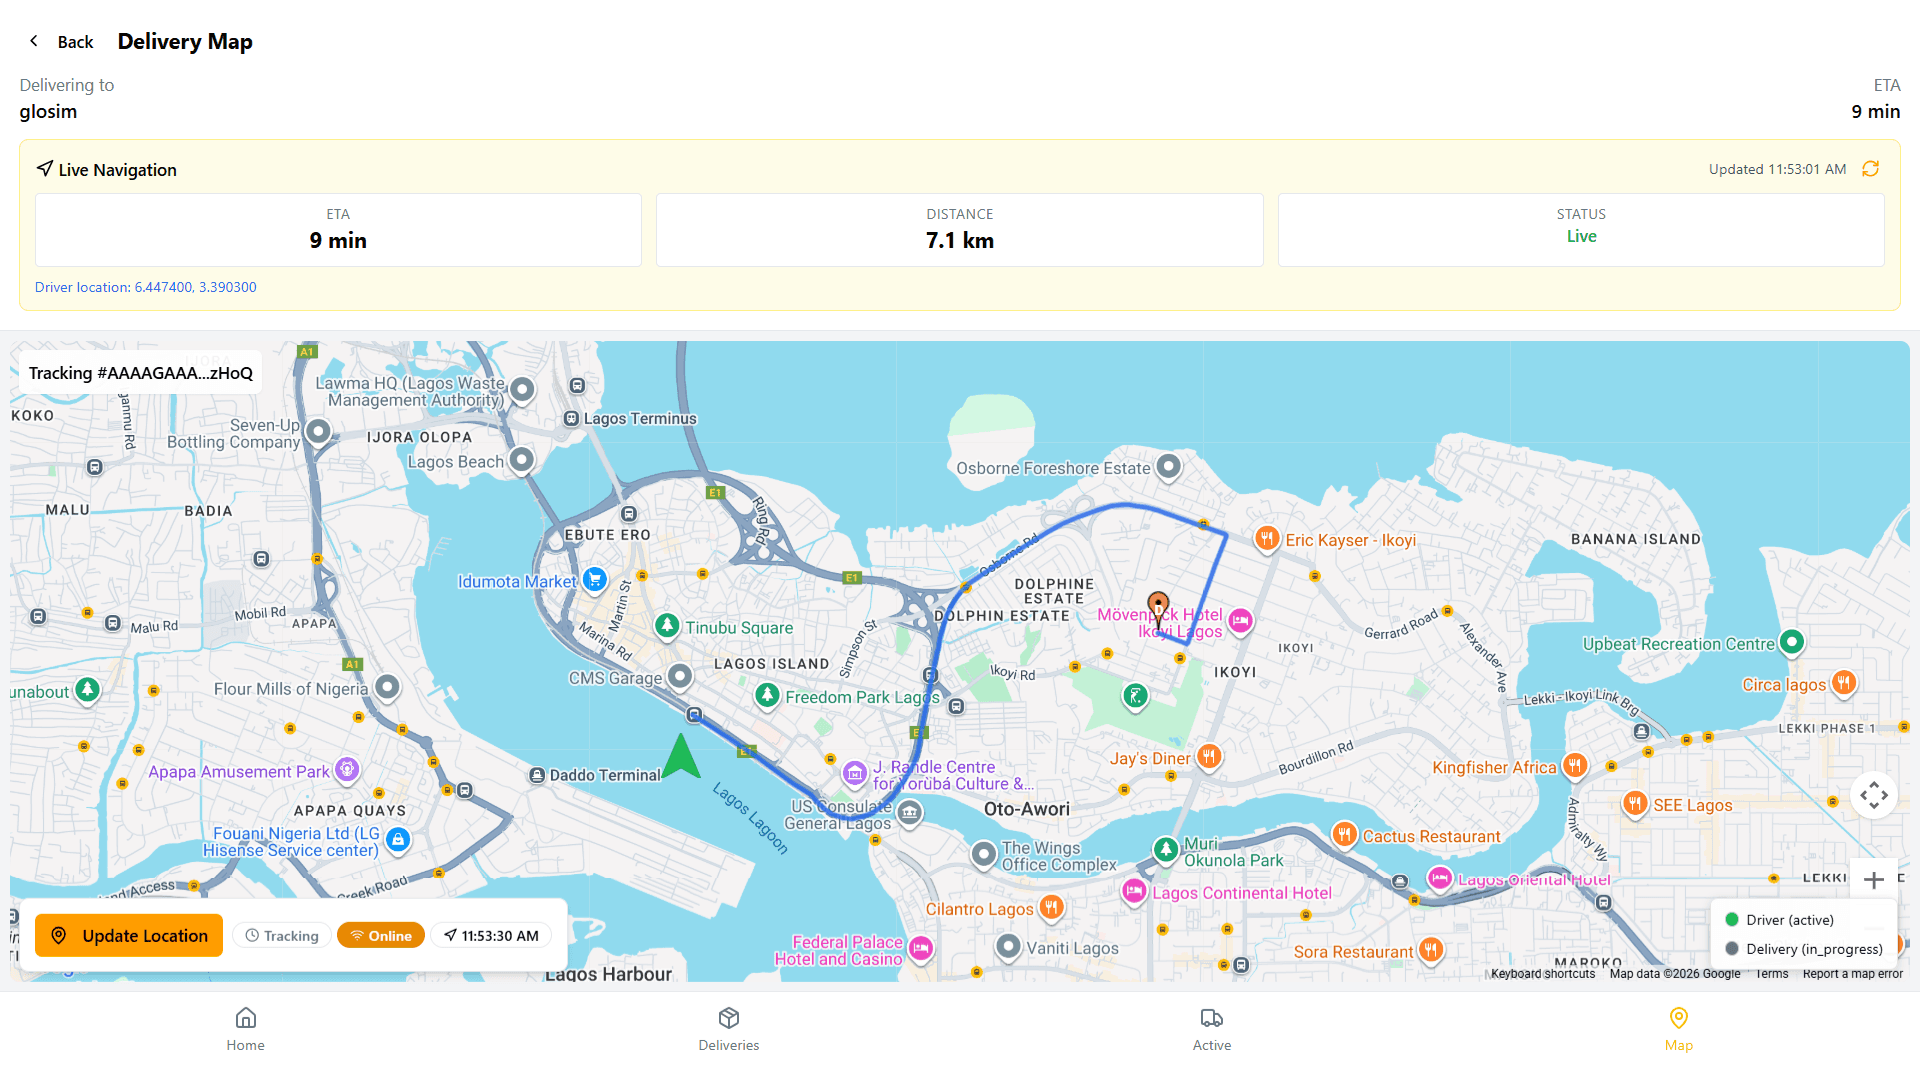Open the Terms link
Viewport: 1920px width, 1070px height.
coord(1771,973)
